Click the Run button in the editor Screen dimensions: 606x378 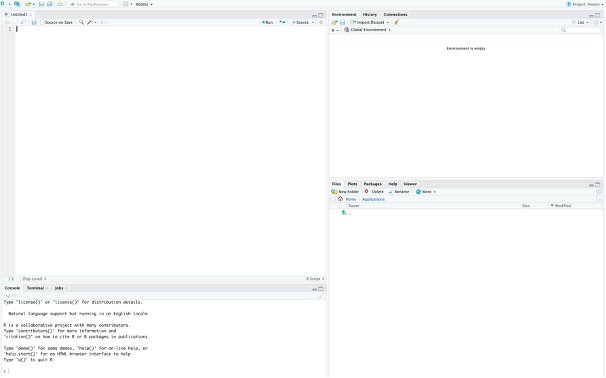[x=267, y=22]
